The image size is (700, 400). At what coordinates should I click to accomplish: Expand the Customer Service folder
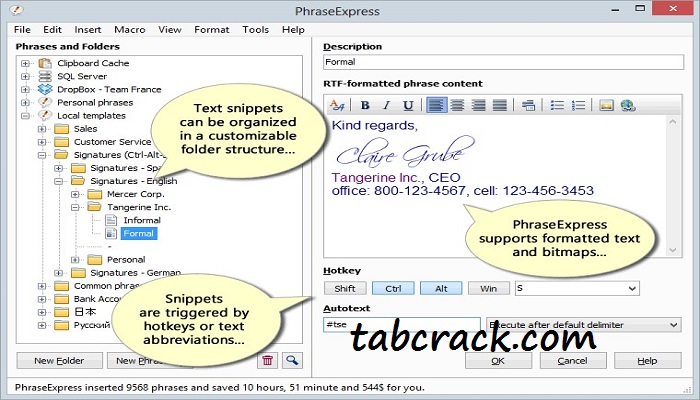pyautogui.click(x=42, y=142)
